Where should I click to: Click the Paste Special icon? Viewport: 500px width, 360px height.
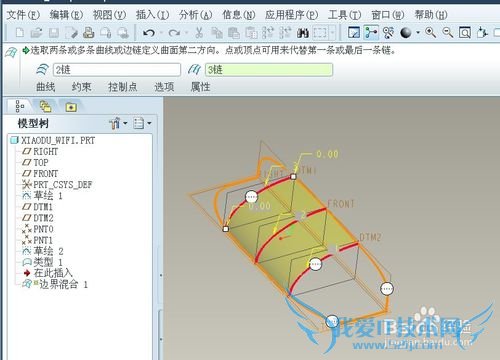(x=251, y=33)
